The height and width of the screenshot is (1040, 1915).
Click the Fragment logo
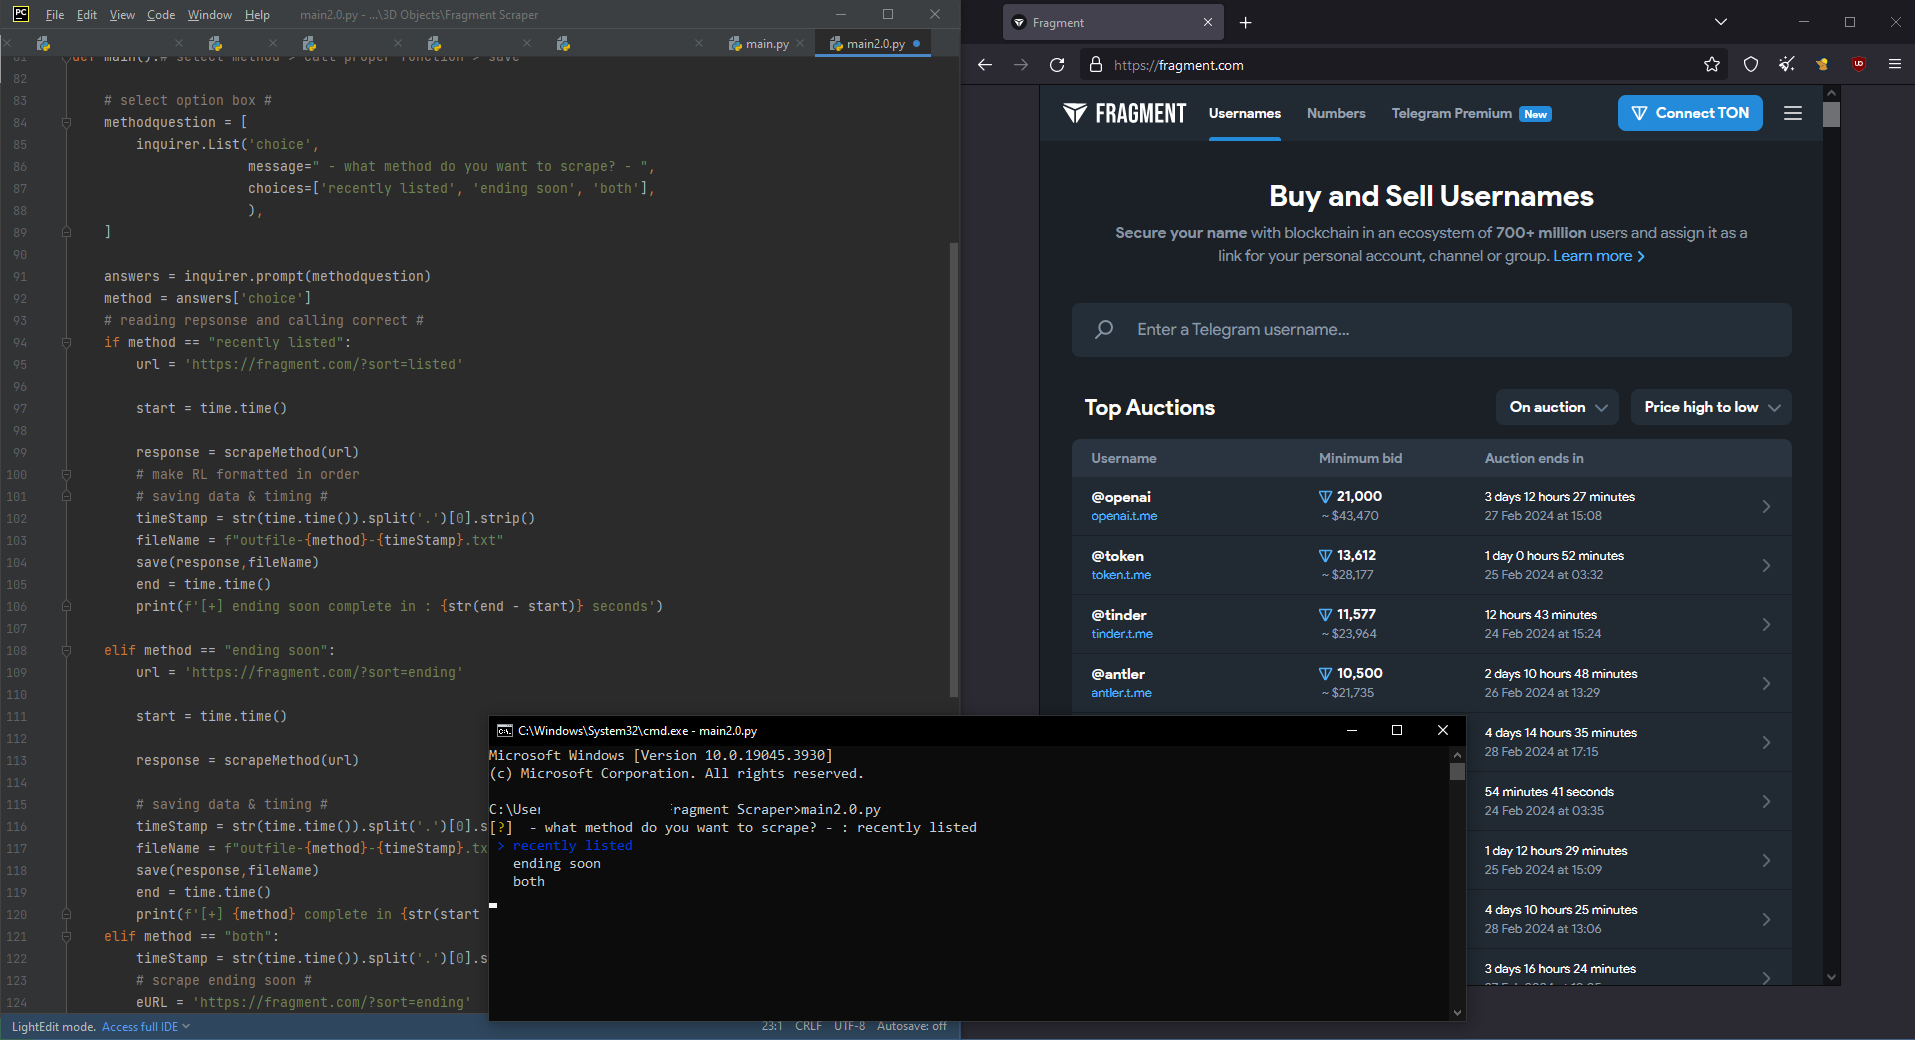[1125, 113]
